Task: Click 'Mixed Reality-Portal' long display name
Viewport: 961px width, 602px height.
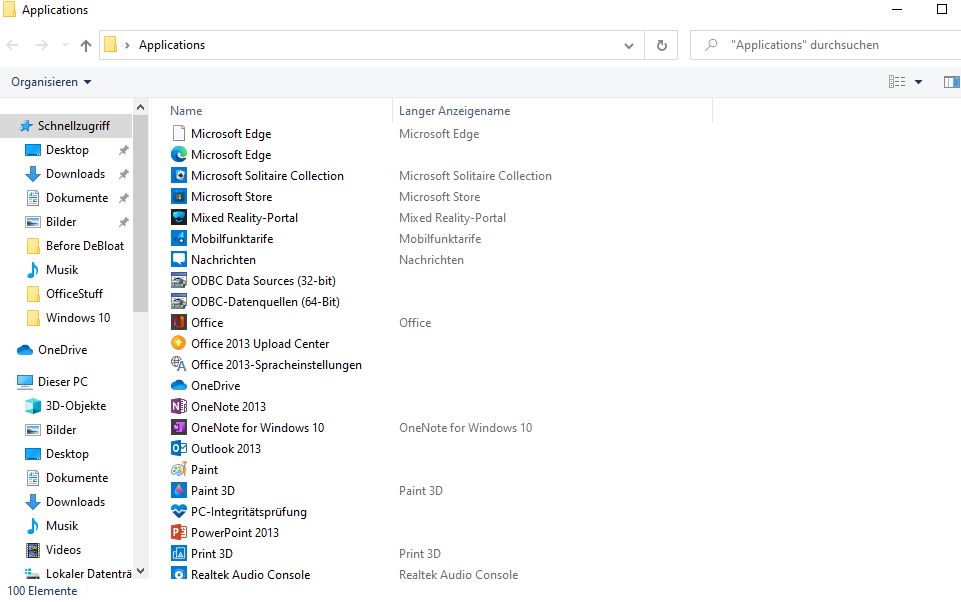Action: click(x=452, y=218)
